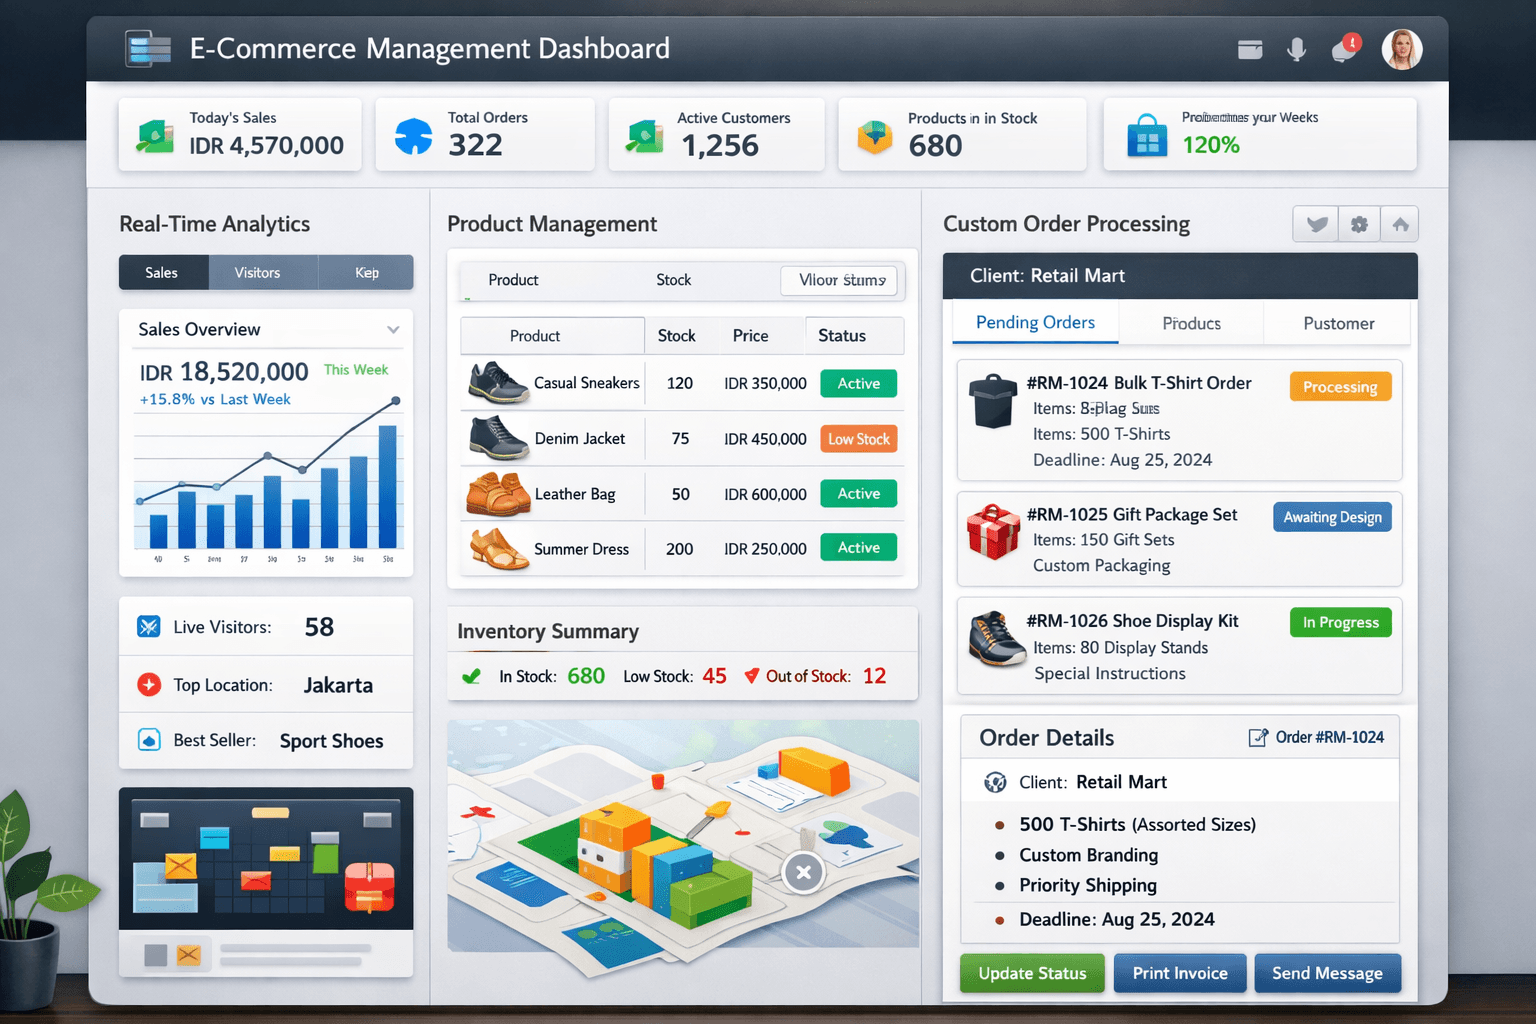
Task: Click the gear icon above Custom Order Processing
Action: click(1358, 223)
